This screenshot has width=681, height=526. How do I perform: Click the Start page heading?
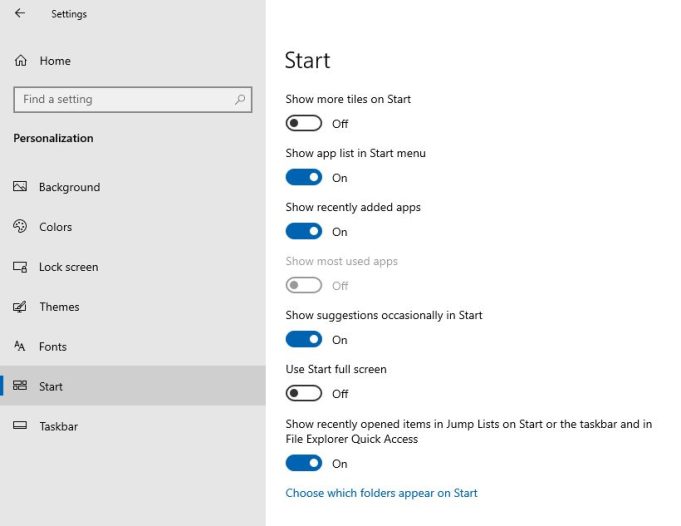tap(307, 60)
